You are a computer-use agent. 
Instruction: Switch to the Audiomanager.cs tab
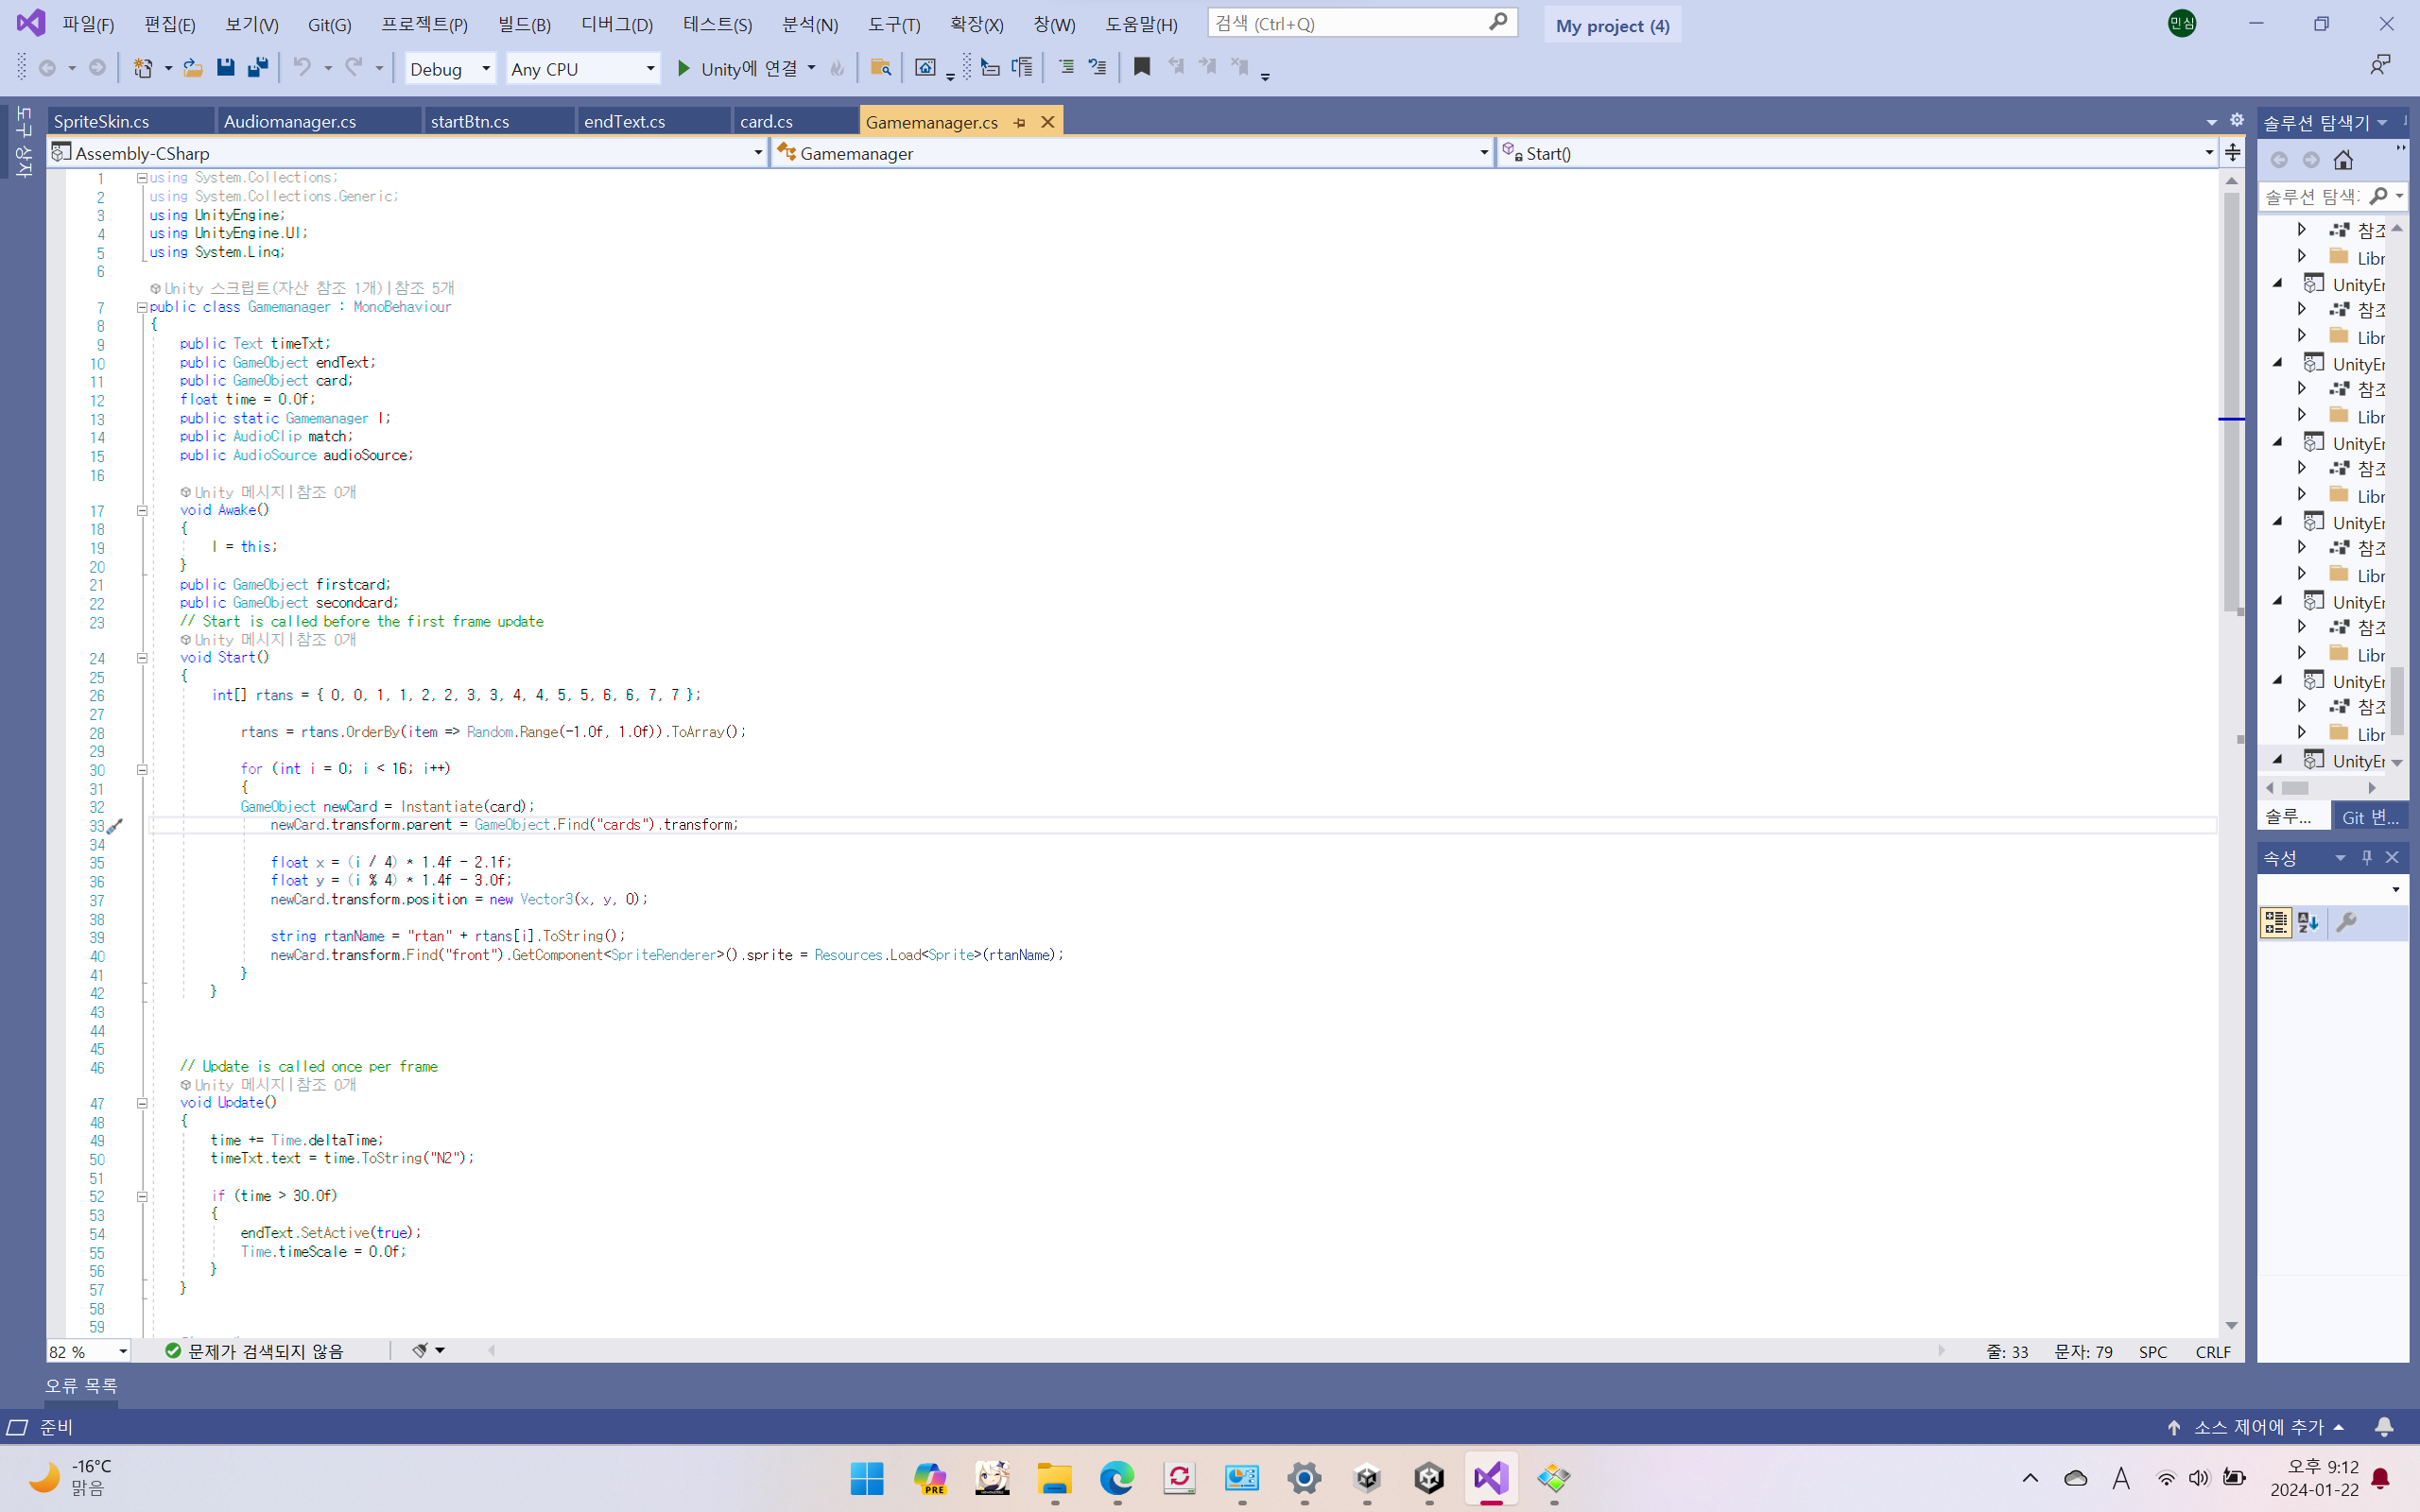[318, 121]
